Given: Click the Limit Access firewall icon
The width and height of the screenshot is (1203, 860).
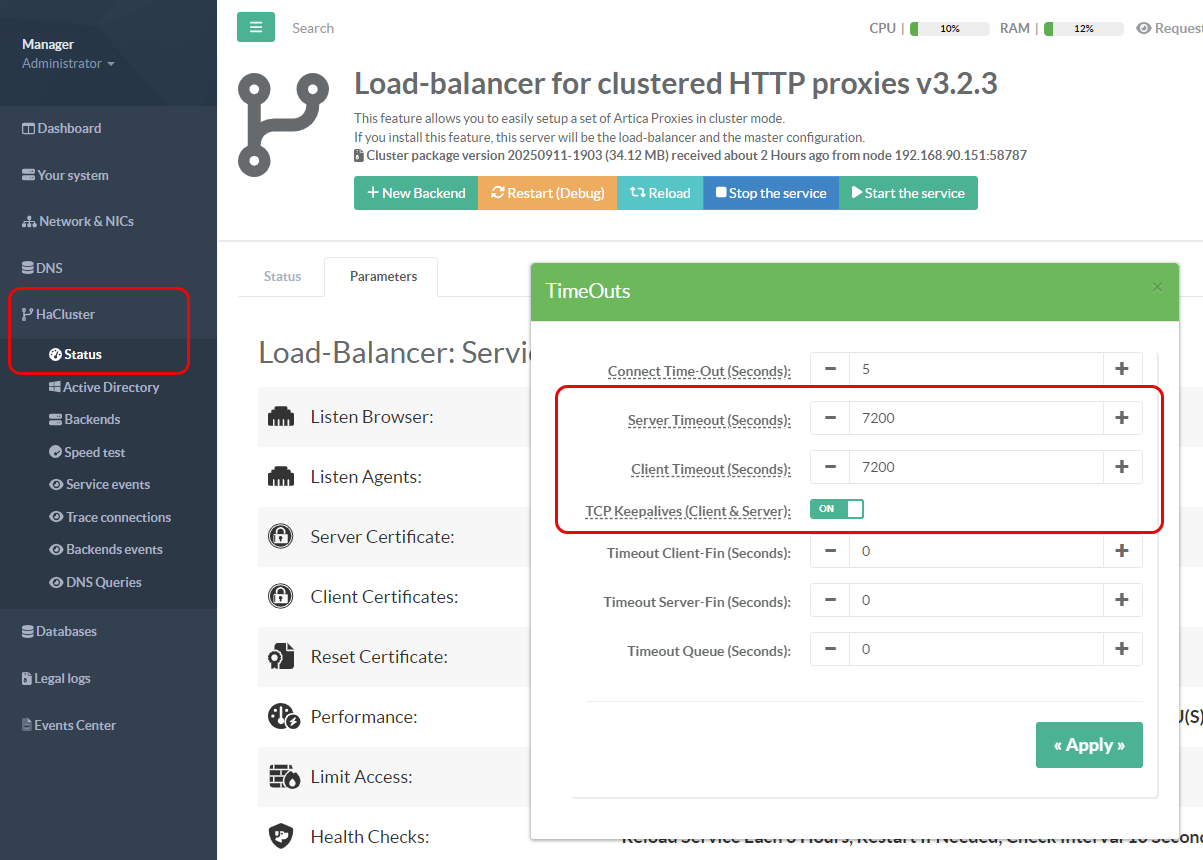Looking at the screenshot, I should pyautogui.click(x=281, y=777).
